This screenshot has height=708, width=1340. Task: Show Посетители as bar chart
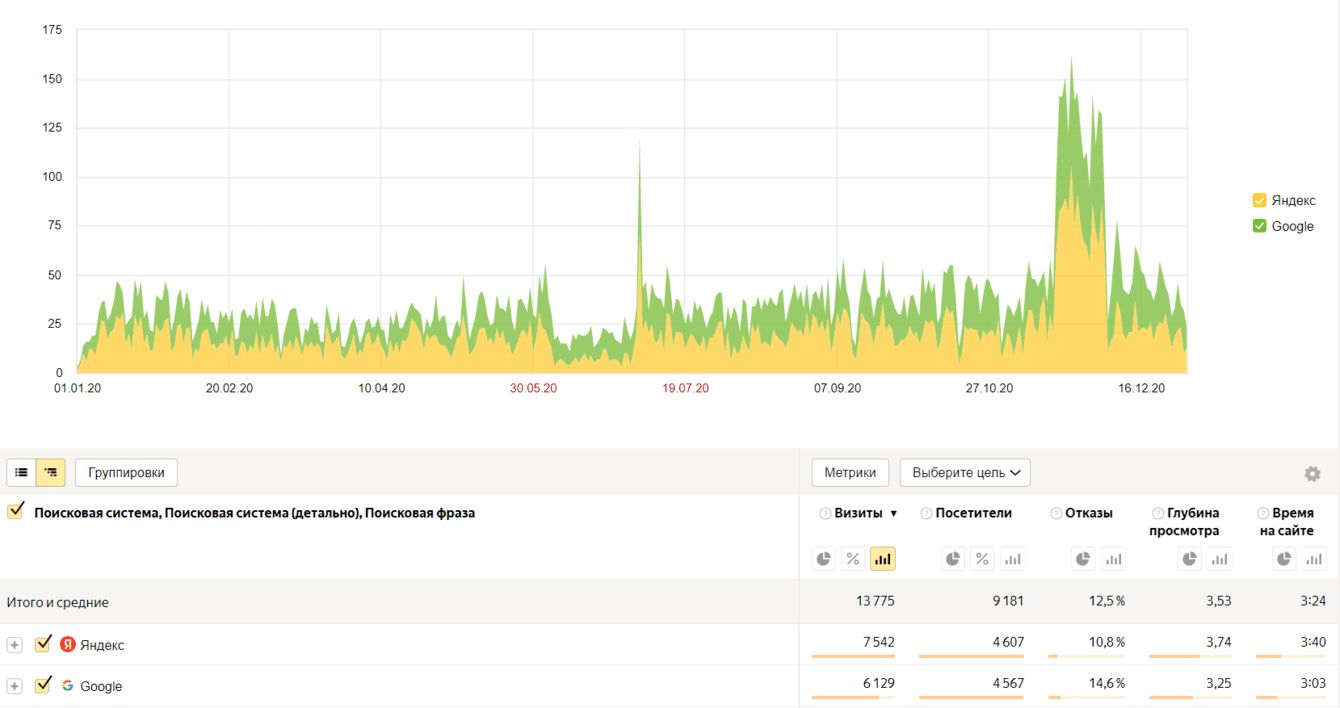tap(1013, 559)
